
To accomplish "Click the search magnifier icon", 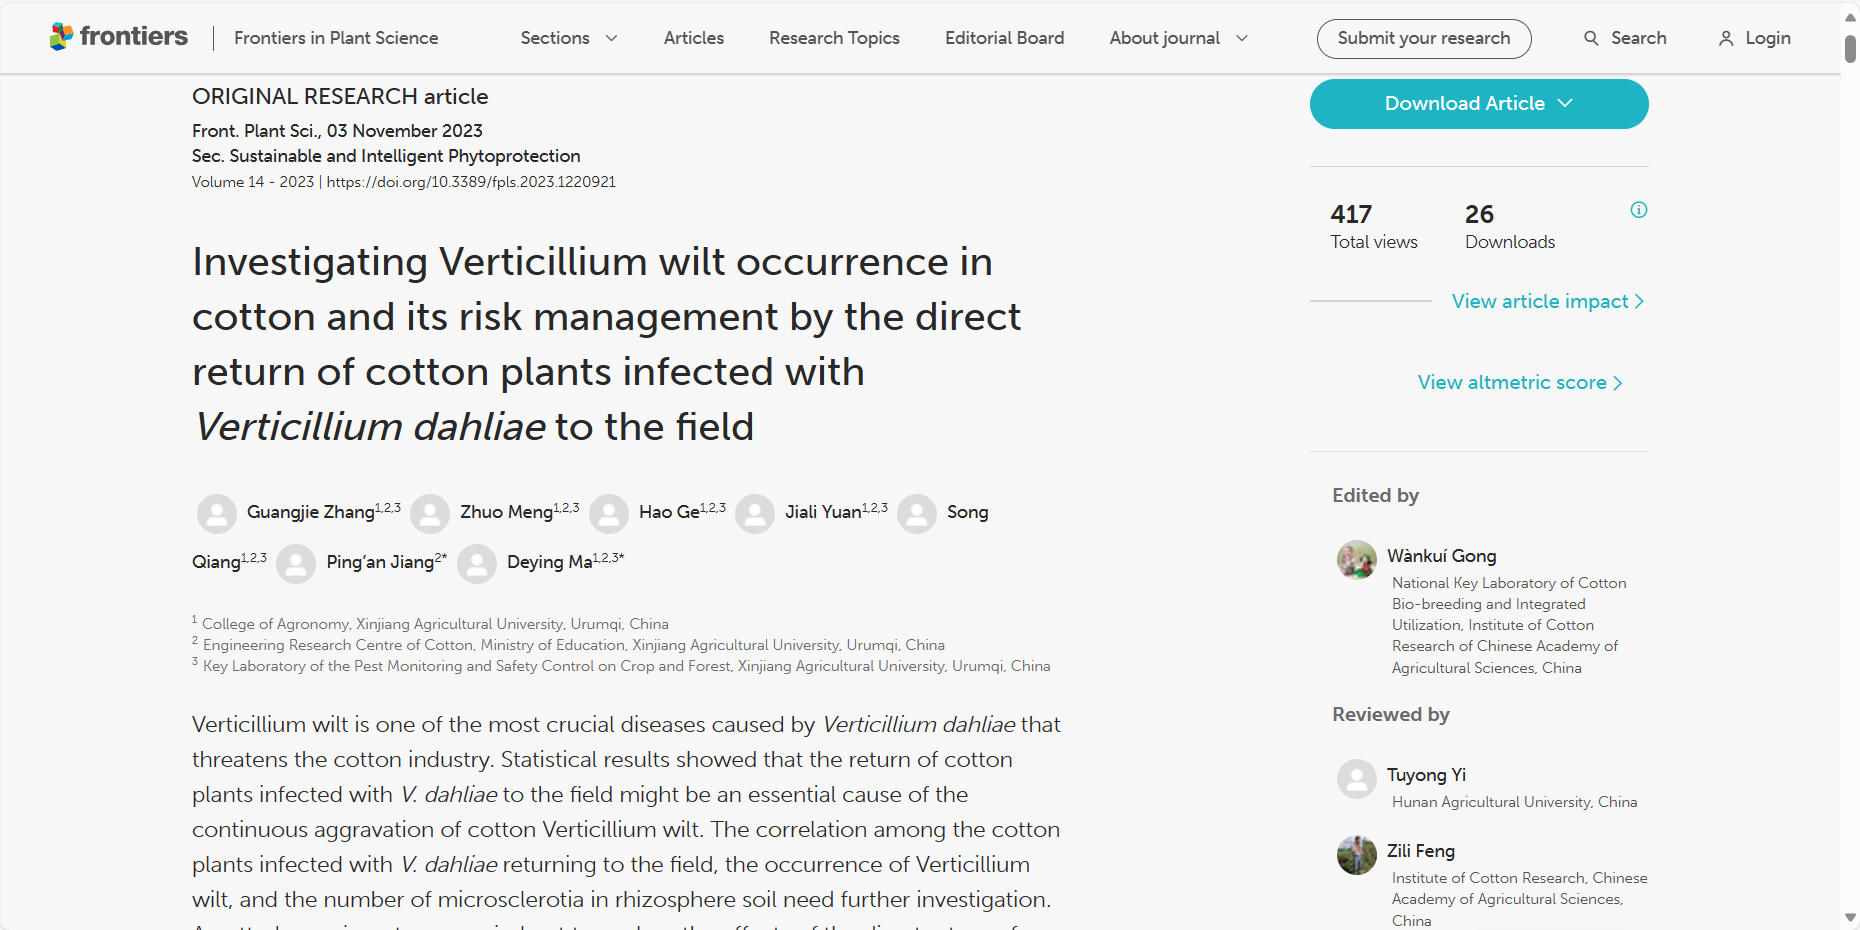I will pos(1591,38).
